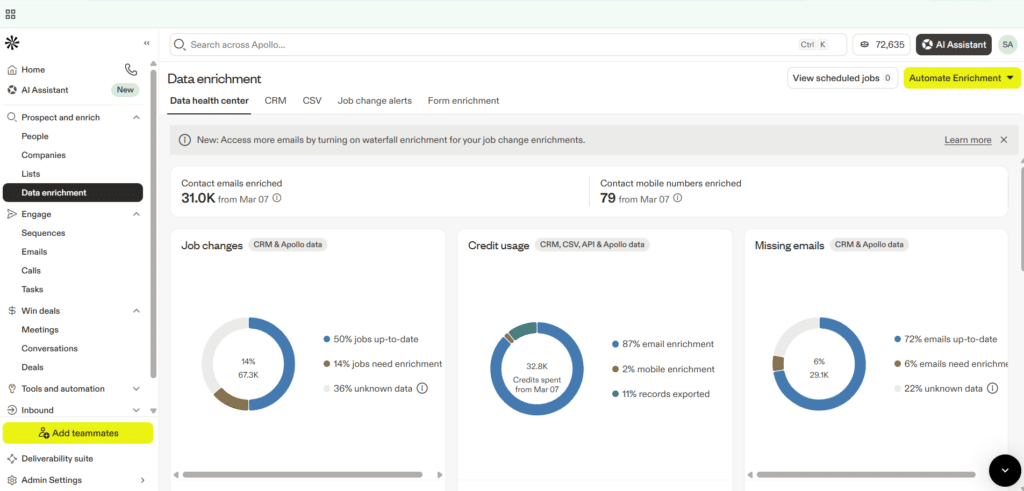Click the 50% jobs up-to-date legend dot

327,340
